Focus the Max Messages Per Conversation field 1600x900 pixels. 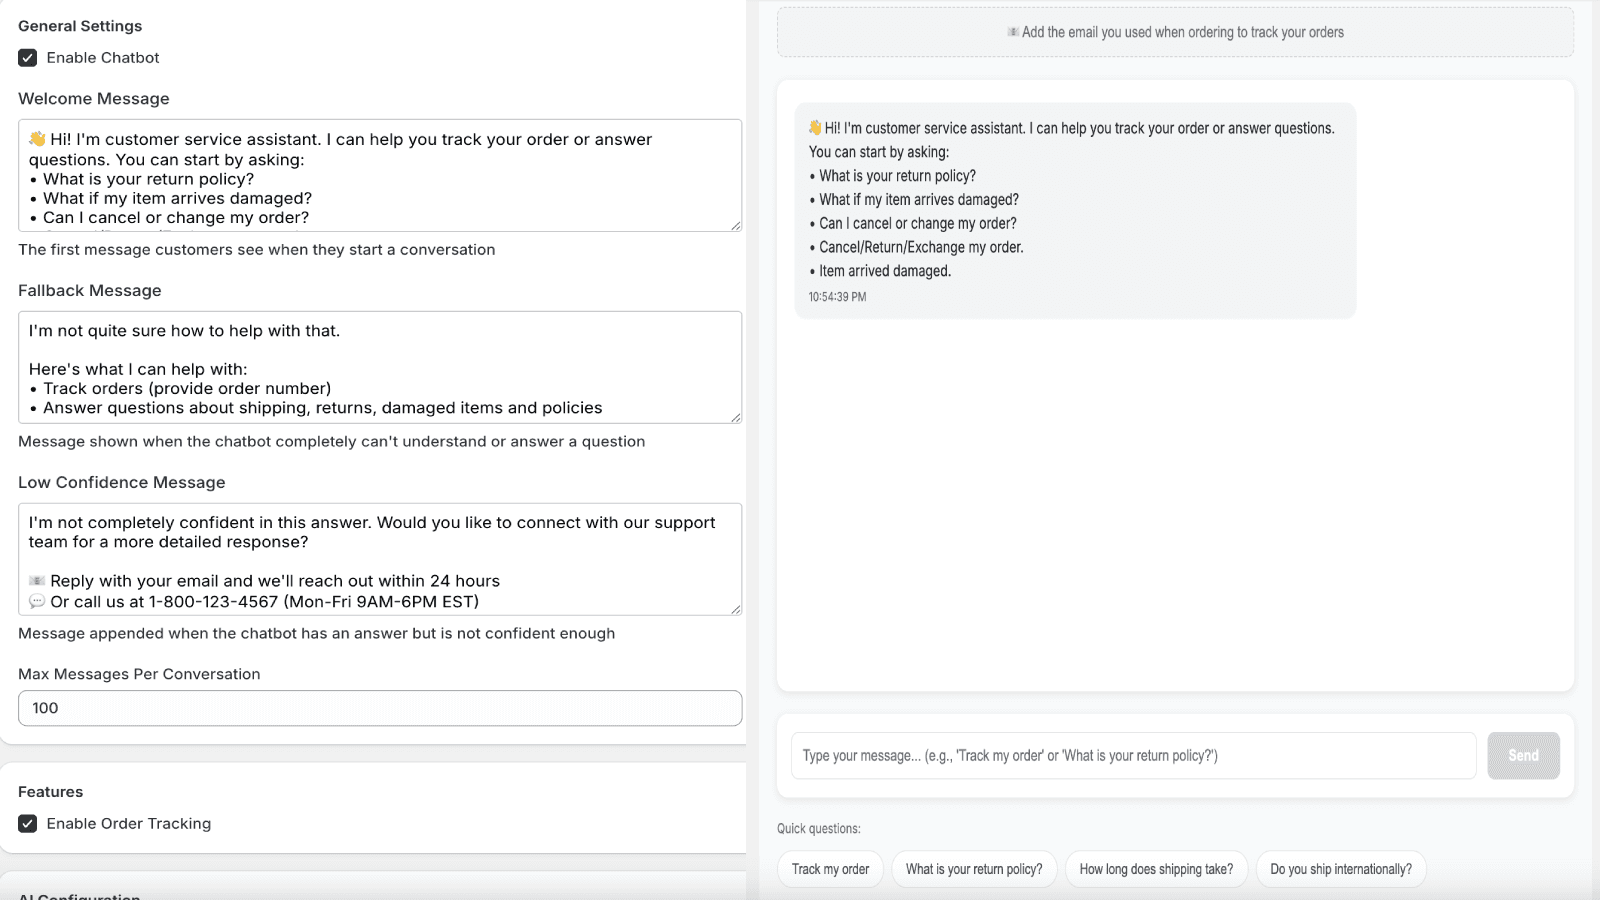point(380,708)
